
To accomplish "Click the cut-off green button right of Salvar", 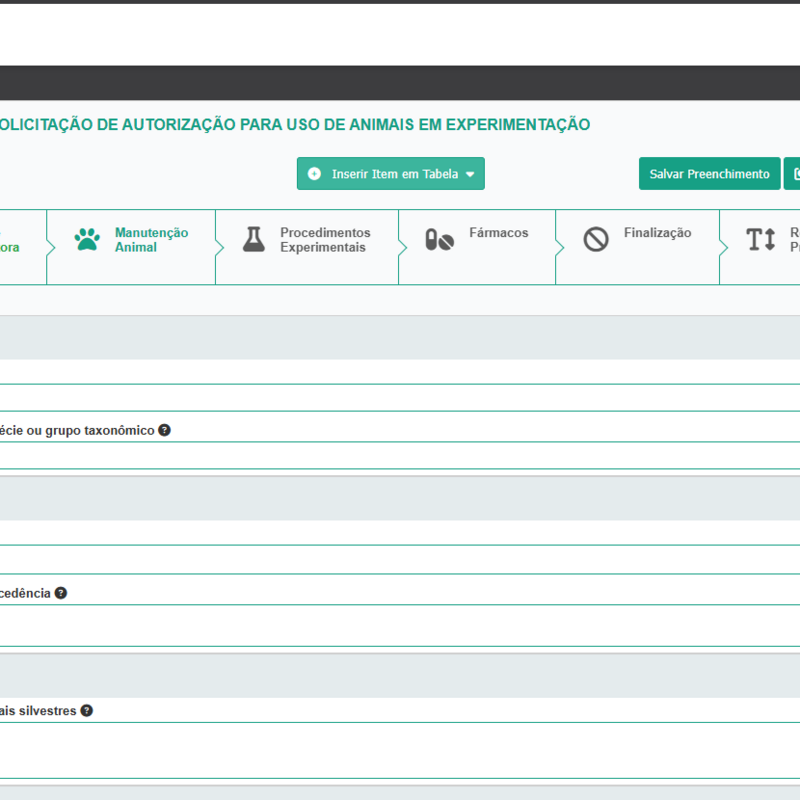I will pos(792,174).
